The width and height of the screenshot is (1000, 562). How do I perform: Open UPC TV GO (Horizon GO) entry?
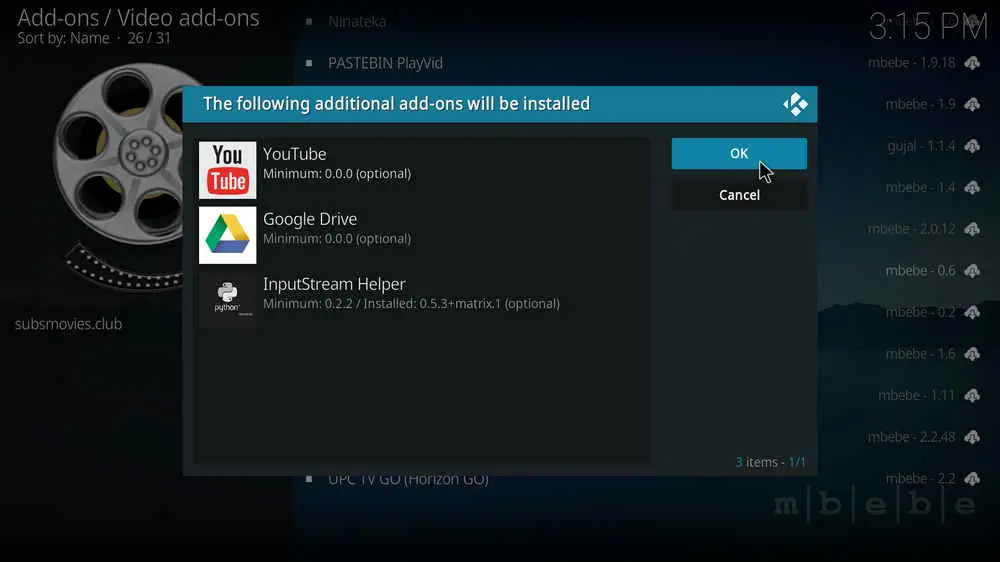[x=408, y=480]
